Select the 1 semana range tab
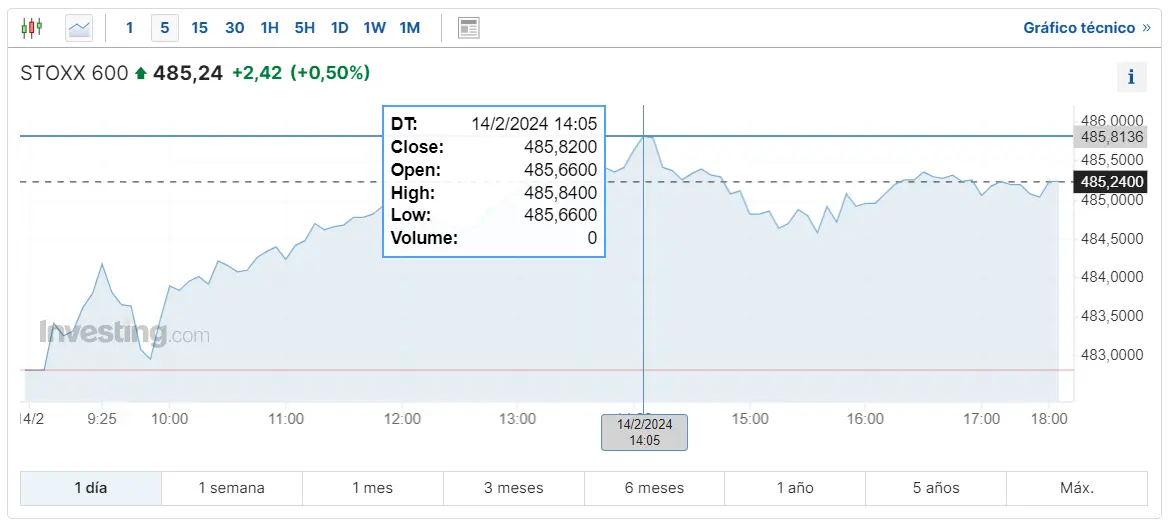1169x529 pixels. click(232, 489)
